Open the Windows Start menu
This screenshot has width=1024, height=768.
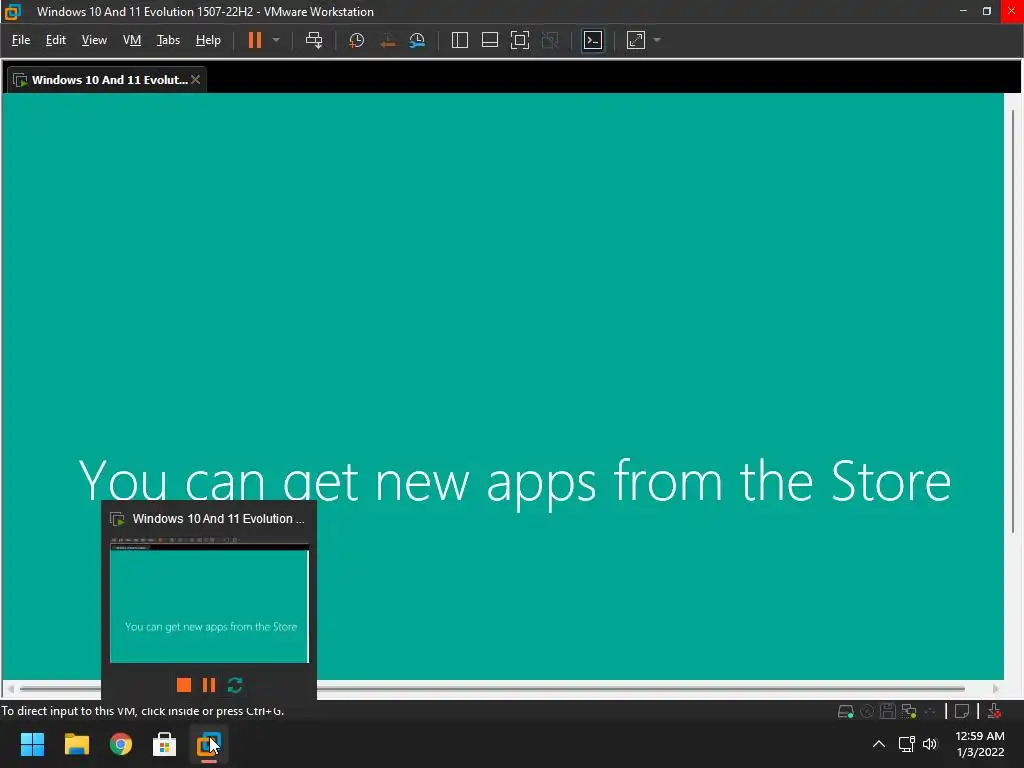(x=32, y=744)
